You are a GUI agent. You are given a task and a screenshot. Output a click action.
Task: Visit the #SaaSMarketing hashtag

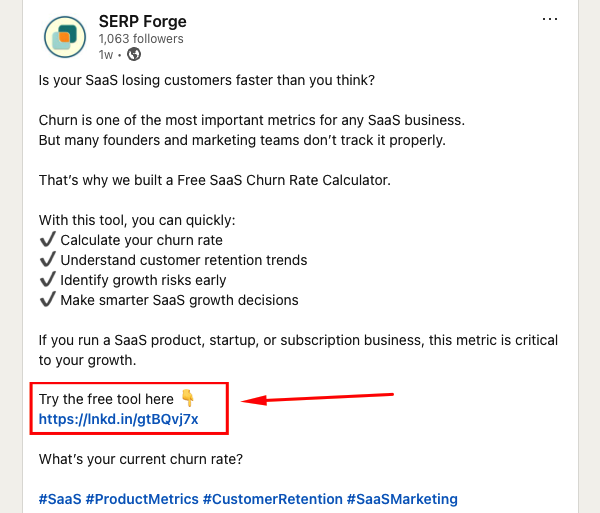click(x=402, y=498)
